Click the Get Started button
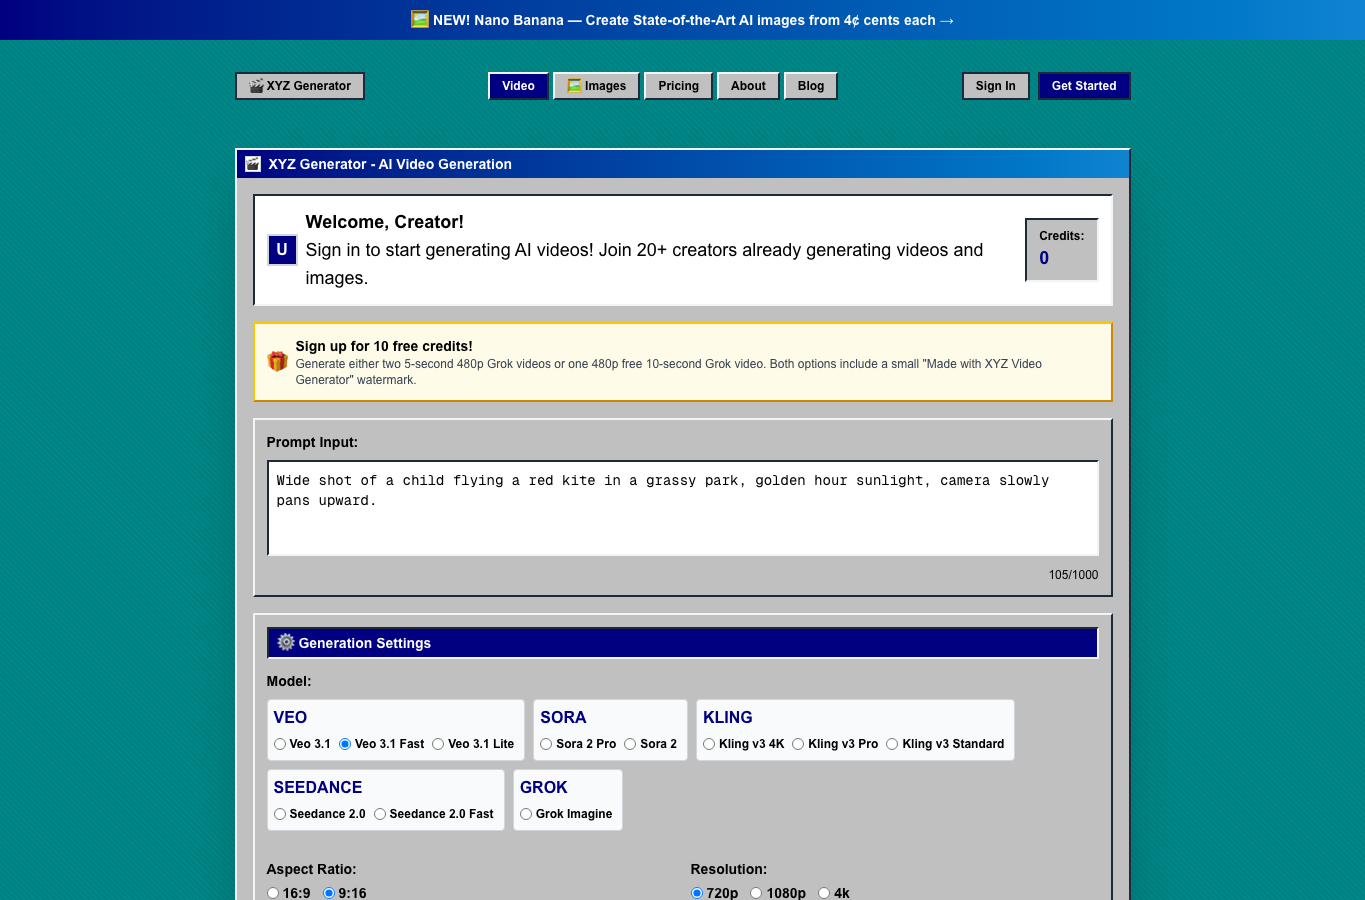 point(1084,86)
